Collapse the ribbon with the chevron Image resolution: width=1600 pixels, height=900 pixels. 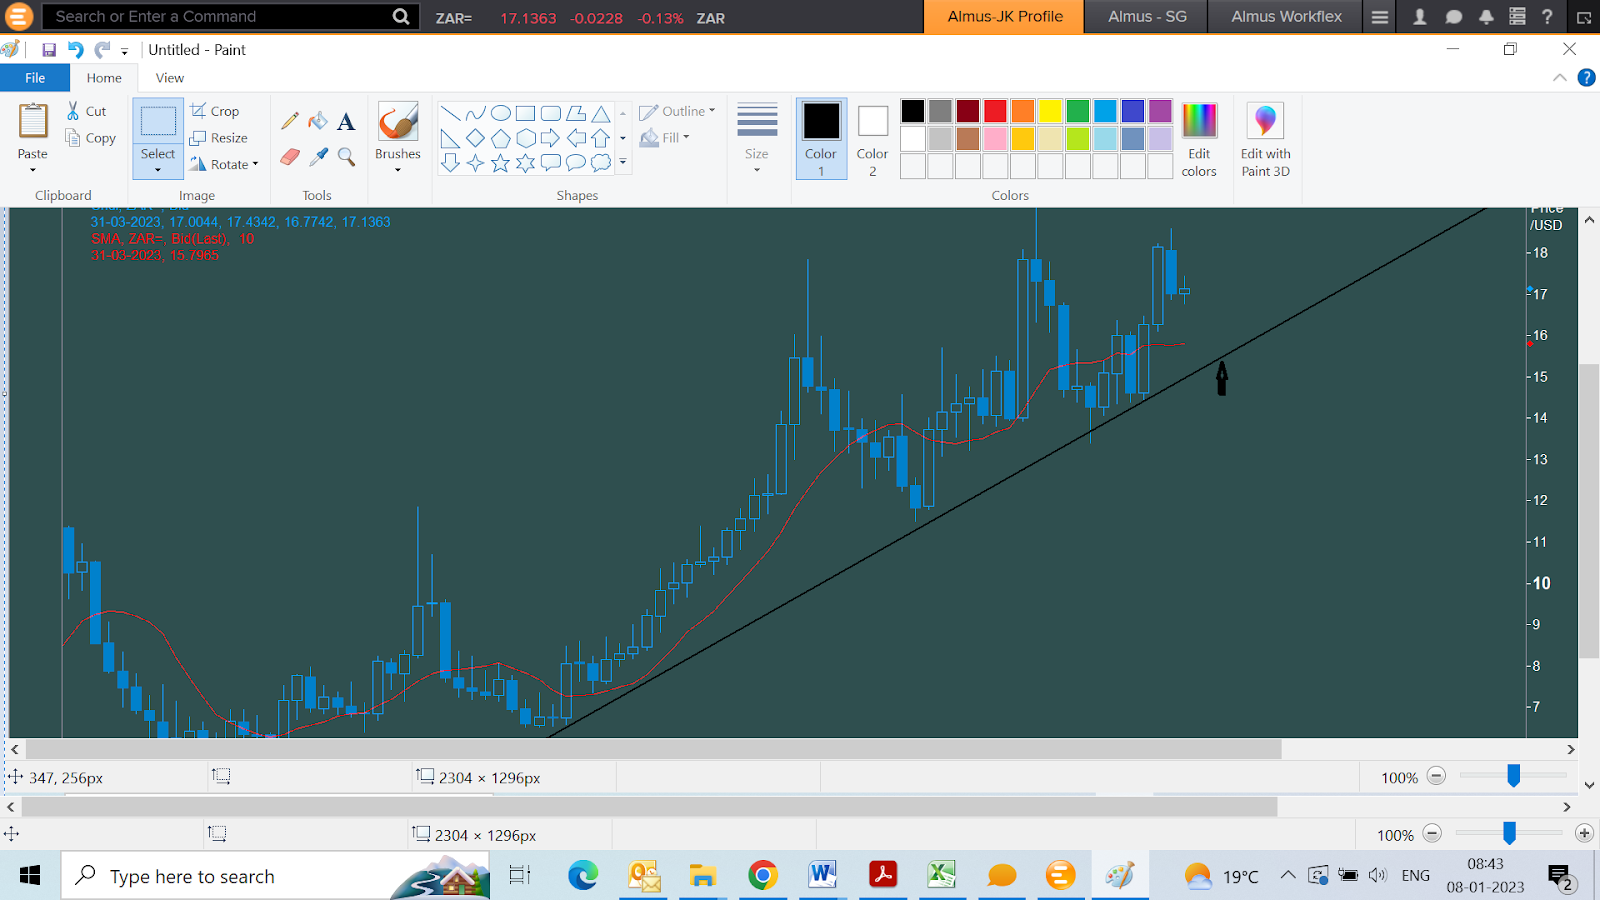click(1560, 78)
